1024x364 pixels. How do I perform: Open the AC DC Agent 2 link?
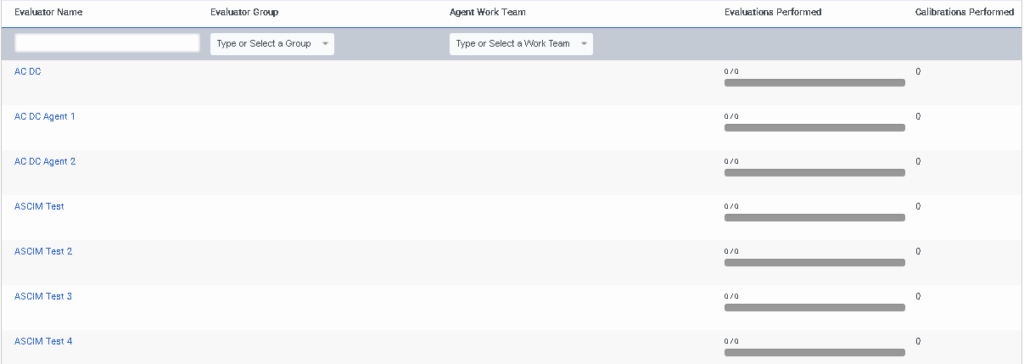45,161
